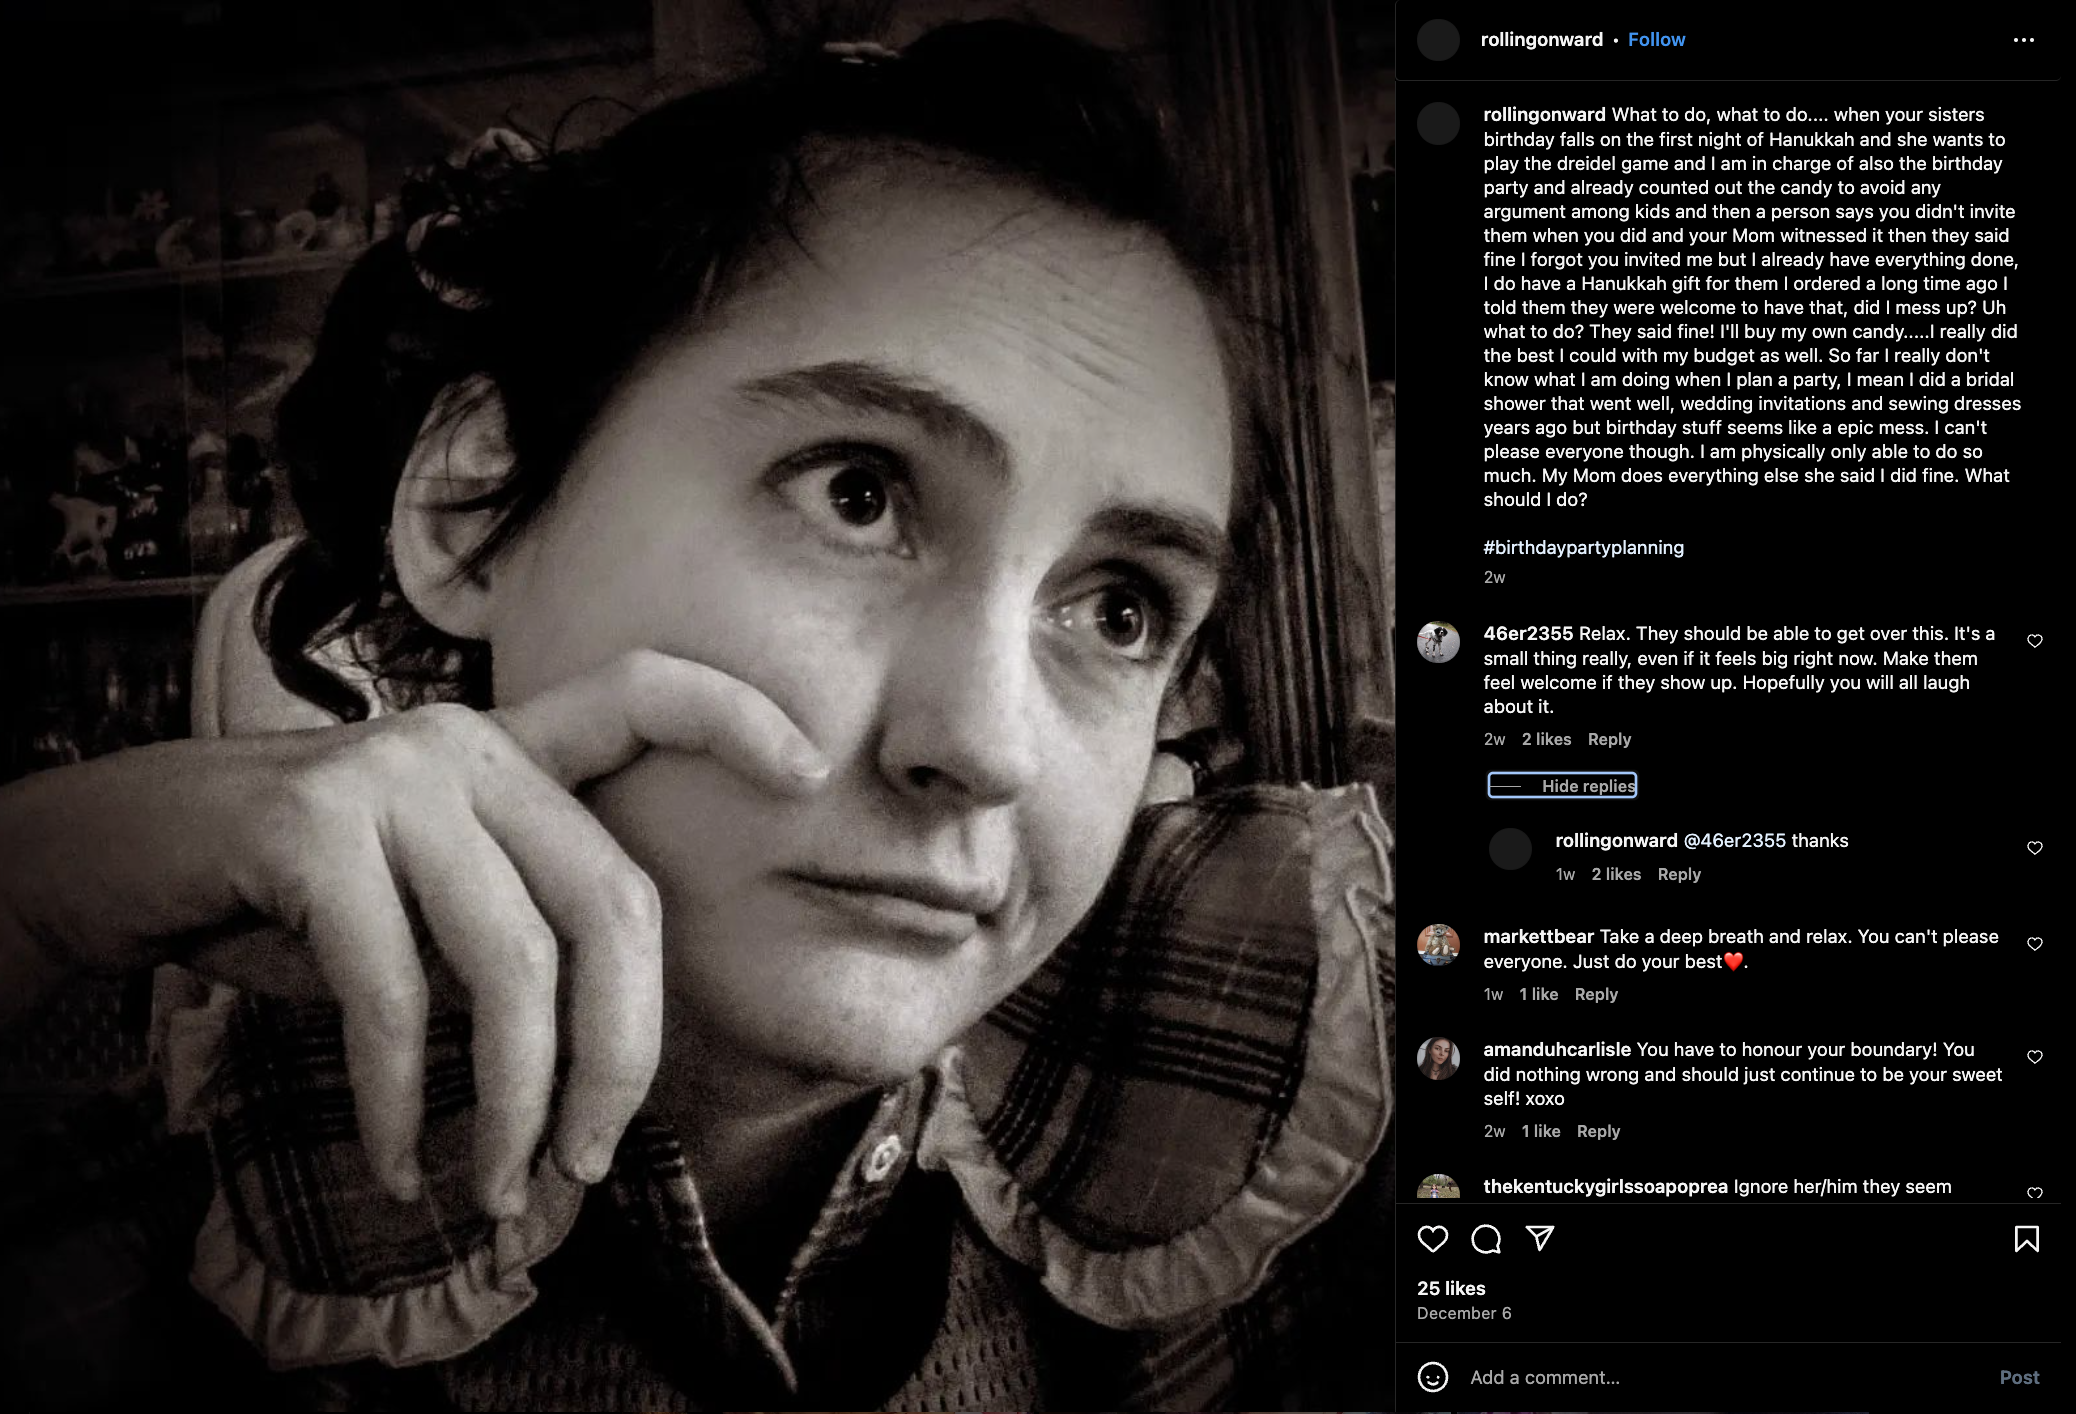Viewport: 2076px width, 1414px height.
Task: Like the amanduhcarlisle comment heart
Action: tap(2034, 1057)
